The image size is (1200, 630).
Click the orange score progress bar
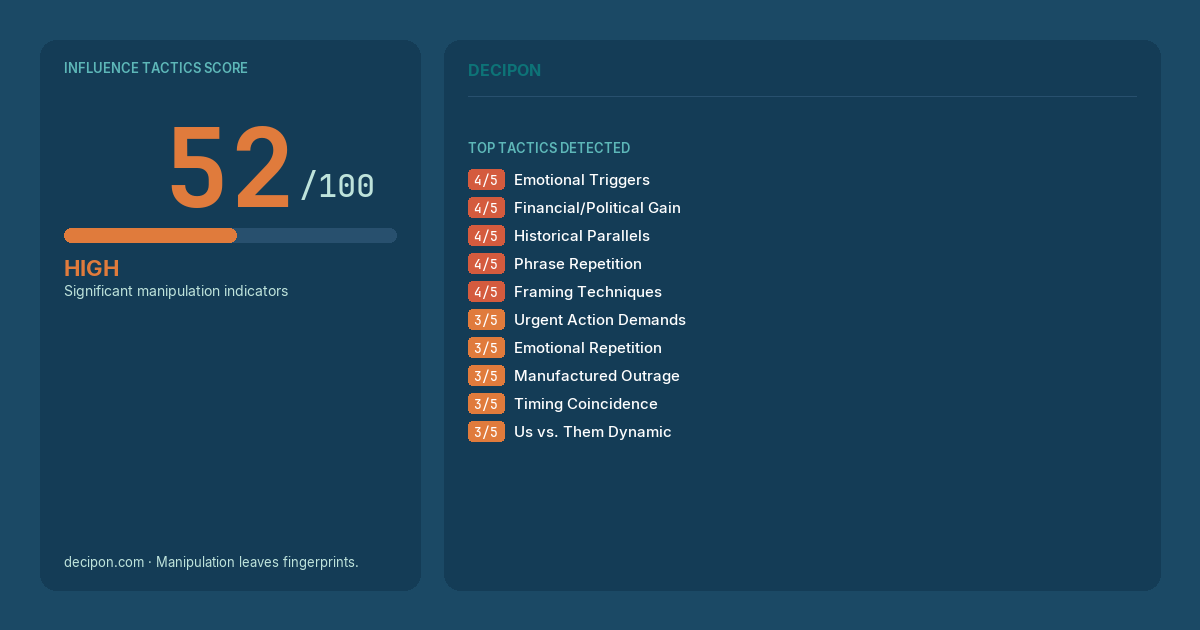click(x=150, y=236)
